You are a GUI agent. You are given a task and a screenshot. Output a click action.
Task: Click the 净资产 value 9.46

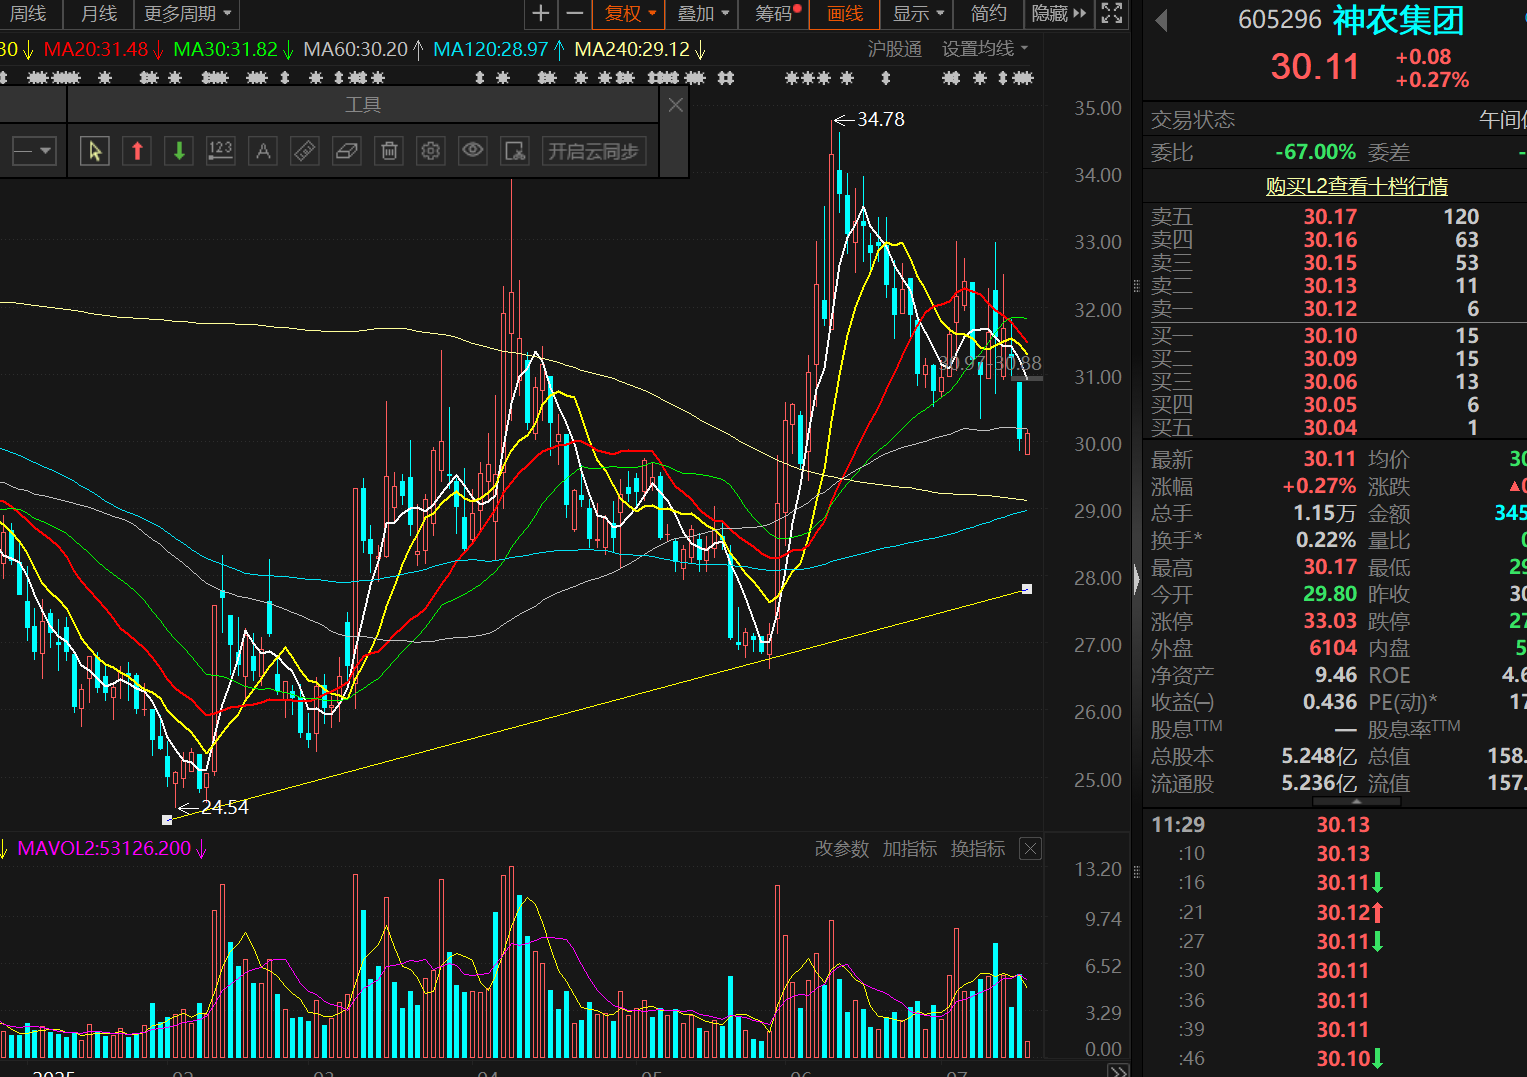click(1336, 675)
